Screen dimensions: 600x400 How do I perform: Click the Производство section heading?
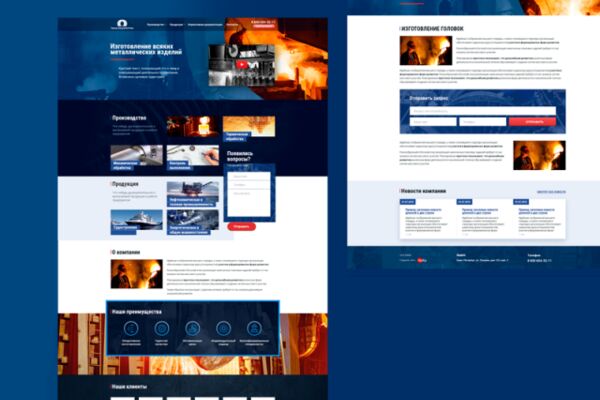pos(129,118)
